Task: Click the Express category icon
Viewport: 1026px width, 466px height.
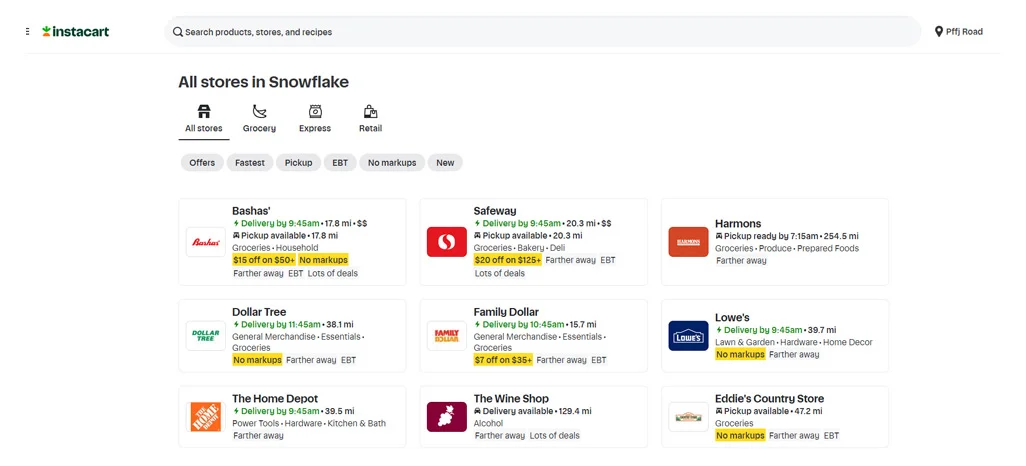Action: pyautogui.click(x=315, y=111)
